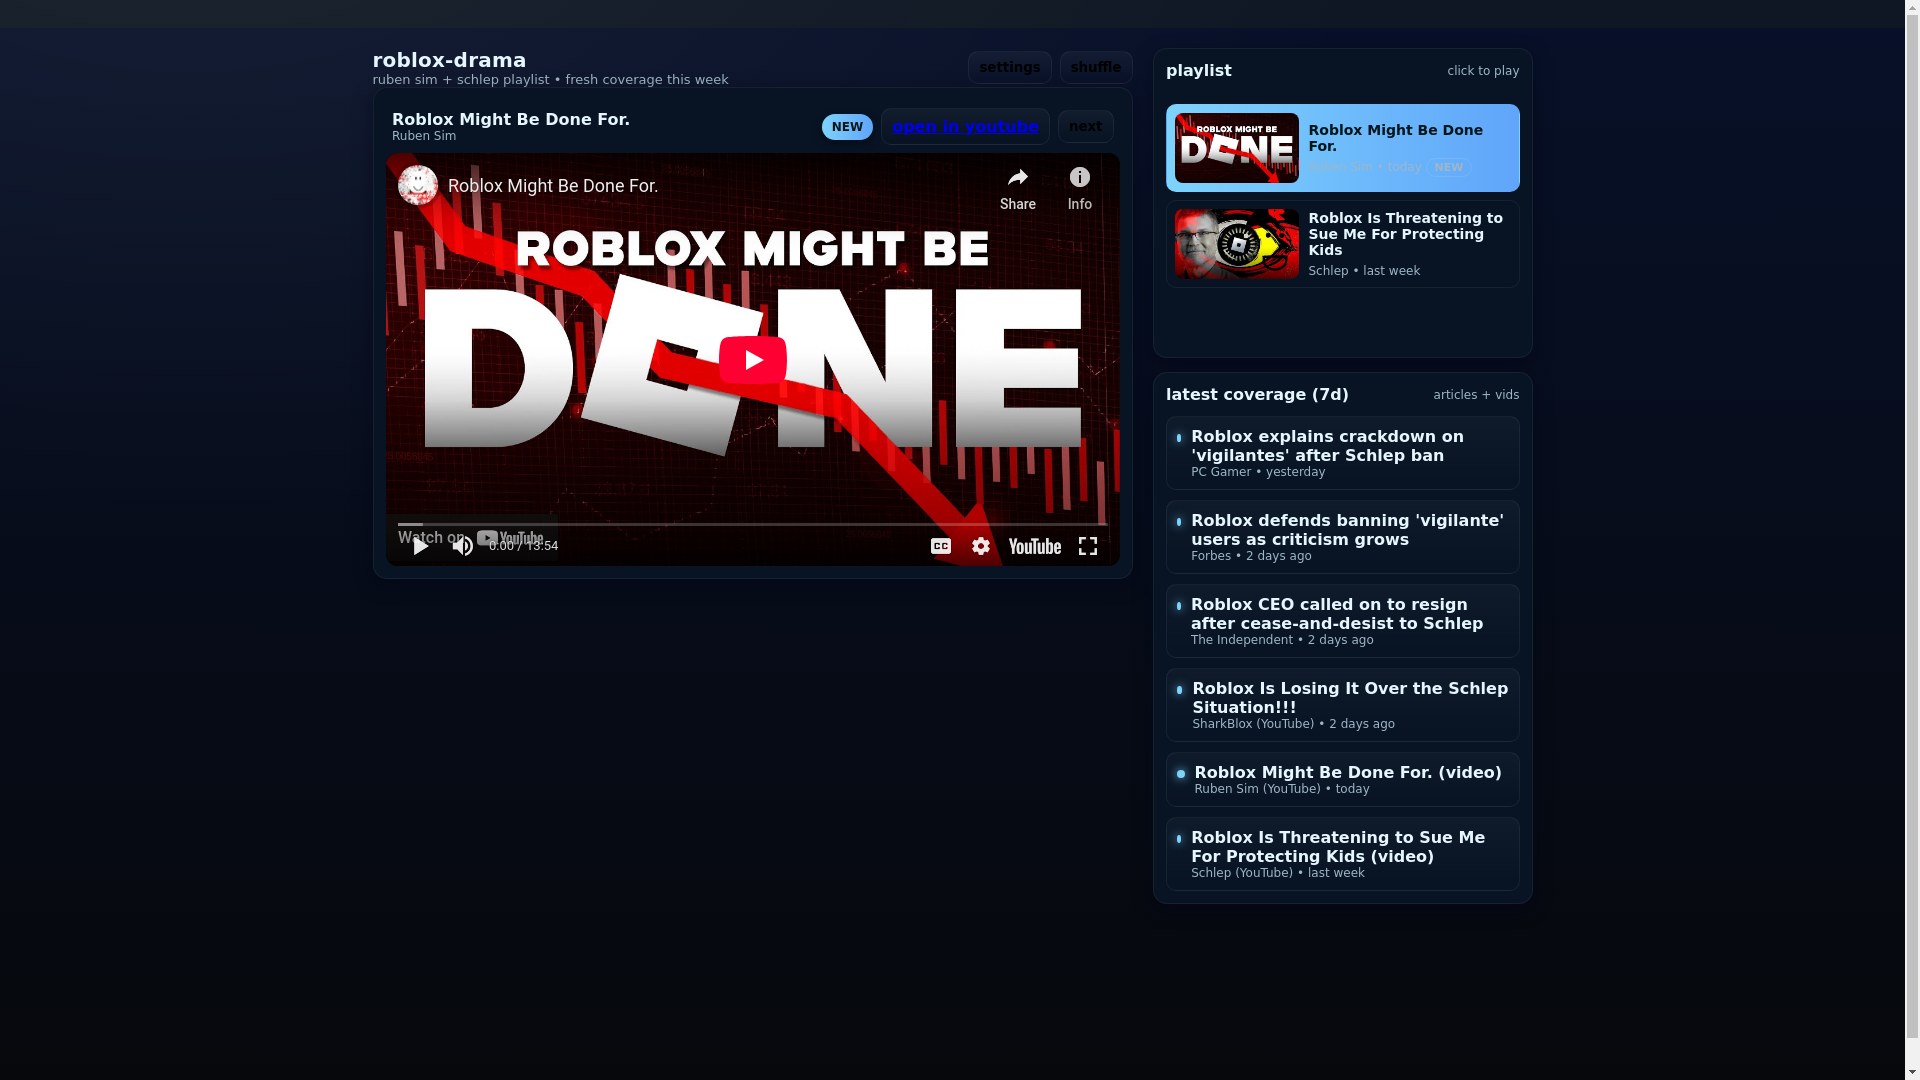
Task: Open the settings button in header
Action: (1009, 67)
